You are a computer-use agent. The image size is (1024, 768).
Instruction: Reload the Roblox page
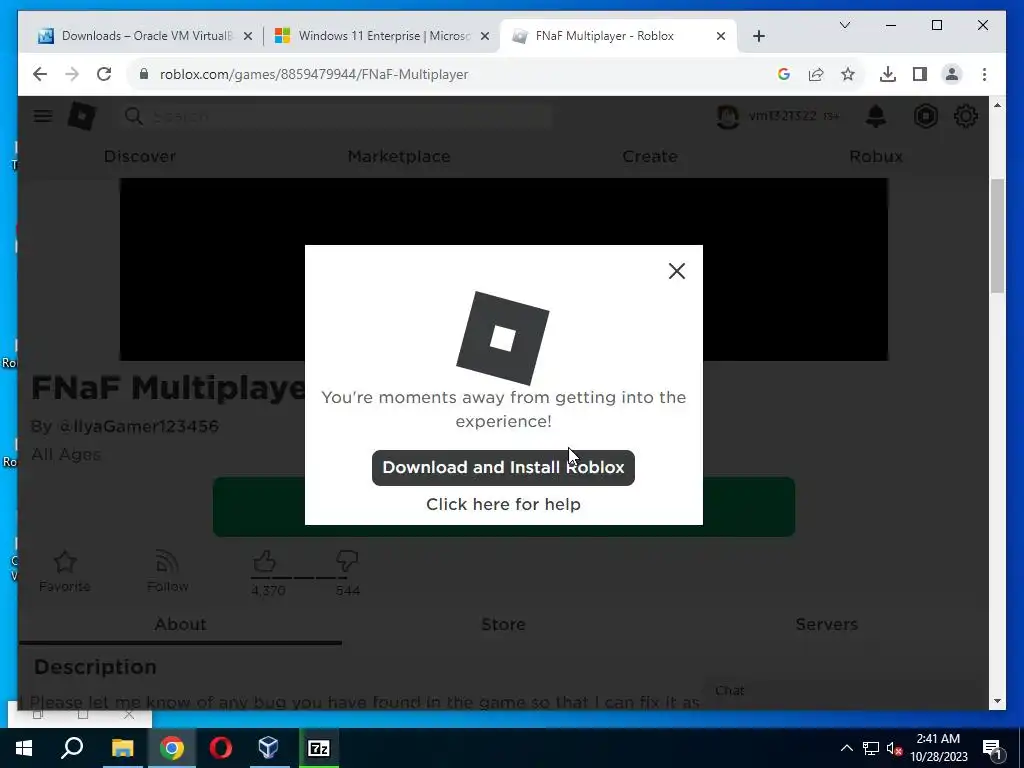[104, 74]
